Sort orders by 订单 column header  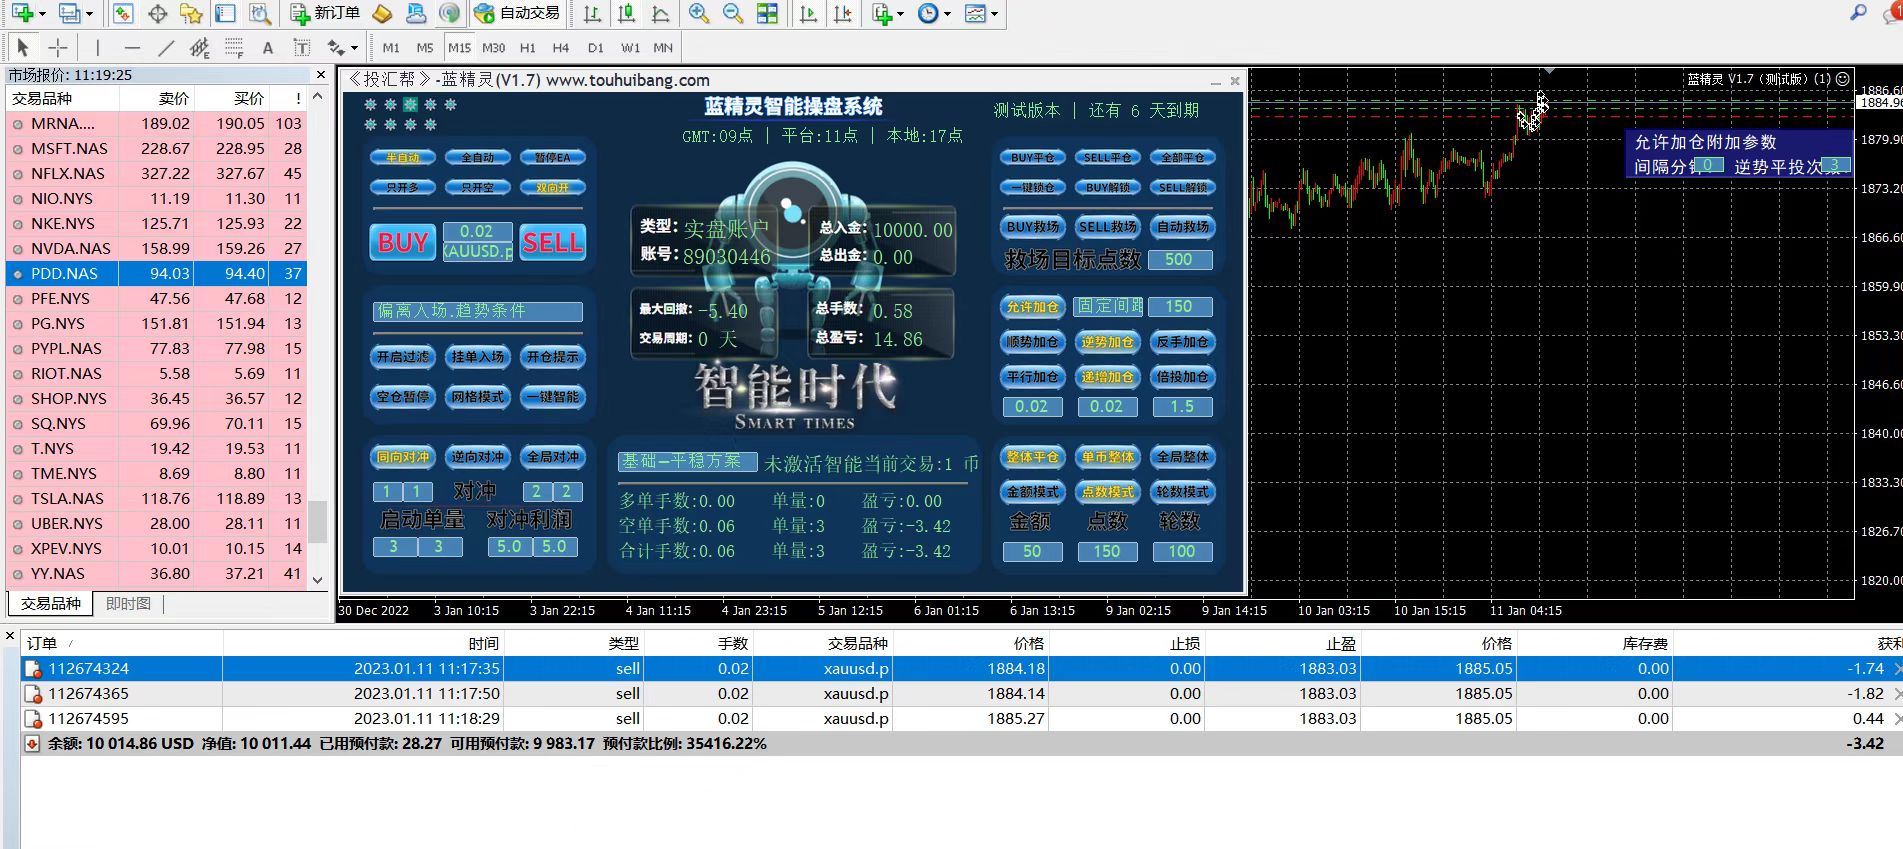[120, 644]
